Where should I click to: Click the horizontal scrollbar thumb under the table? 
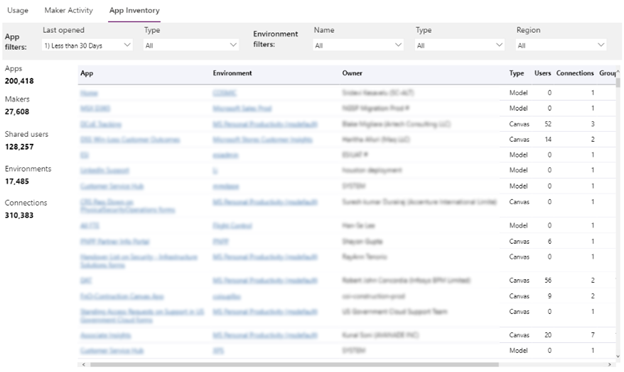pyautogui.click(x=294, y=364)
